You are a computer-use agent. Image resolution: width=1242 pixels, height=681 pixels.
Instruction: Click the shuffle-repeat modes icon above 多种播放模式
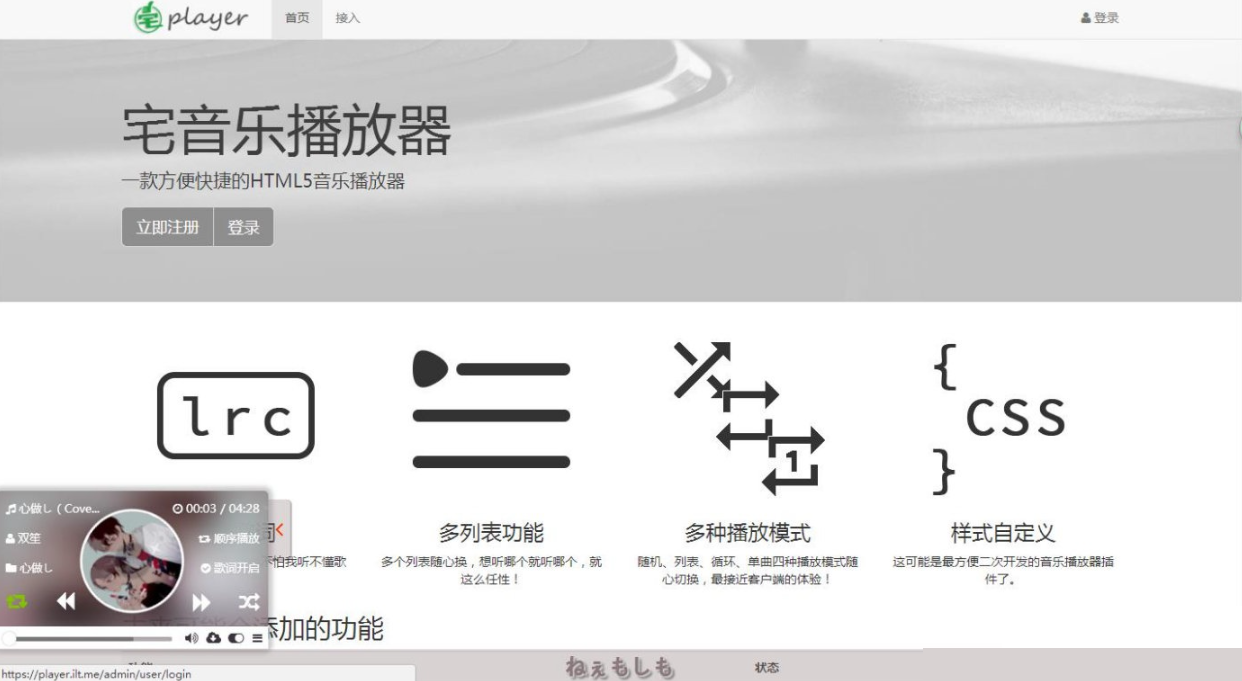coord(748,417)
